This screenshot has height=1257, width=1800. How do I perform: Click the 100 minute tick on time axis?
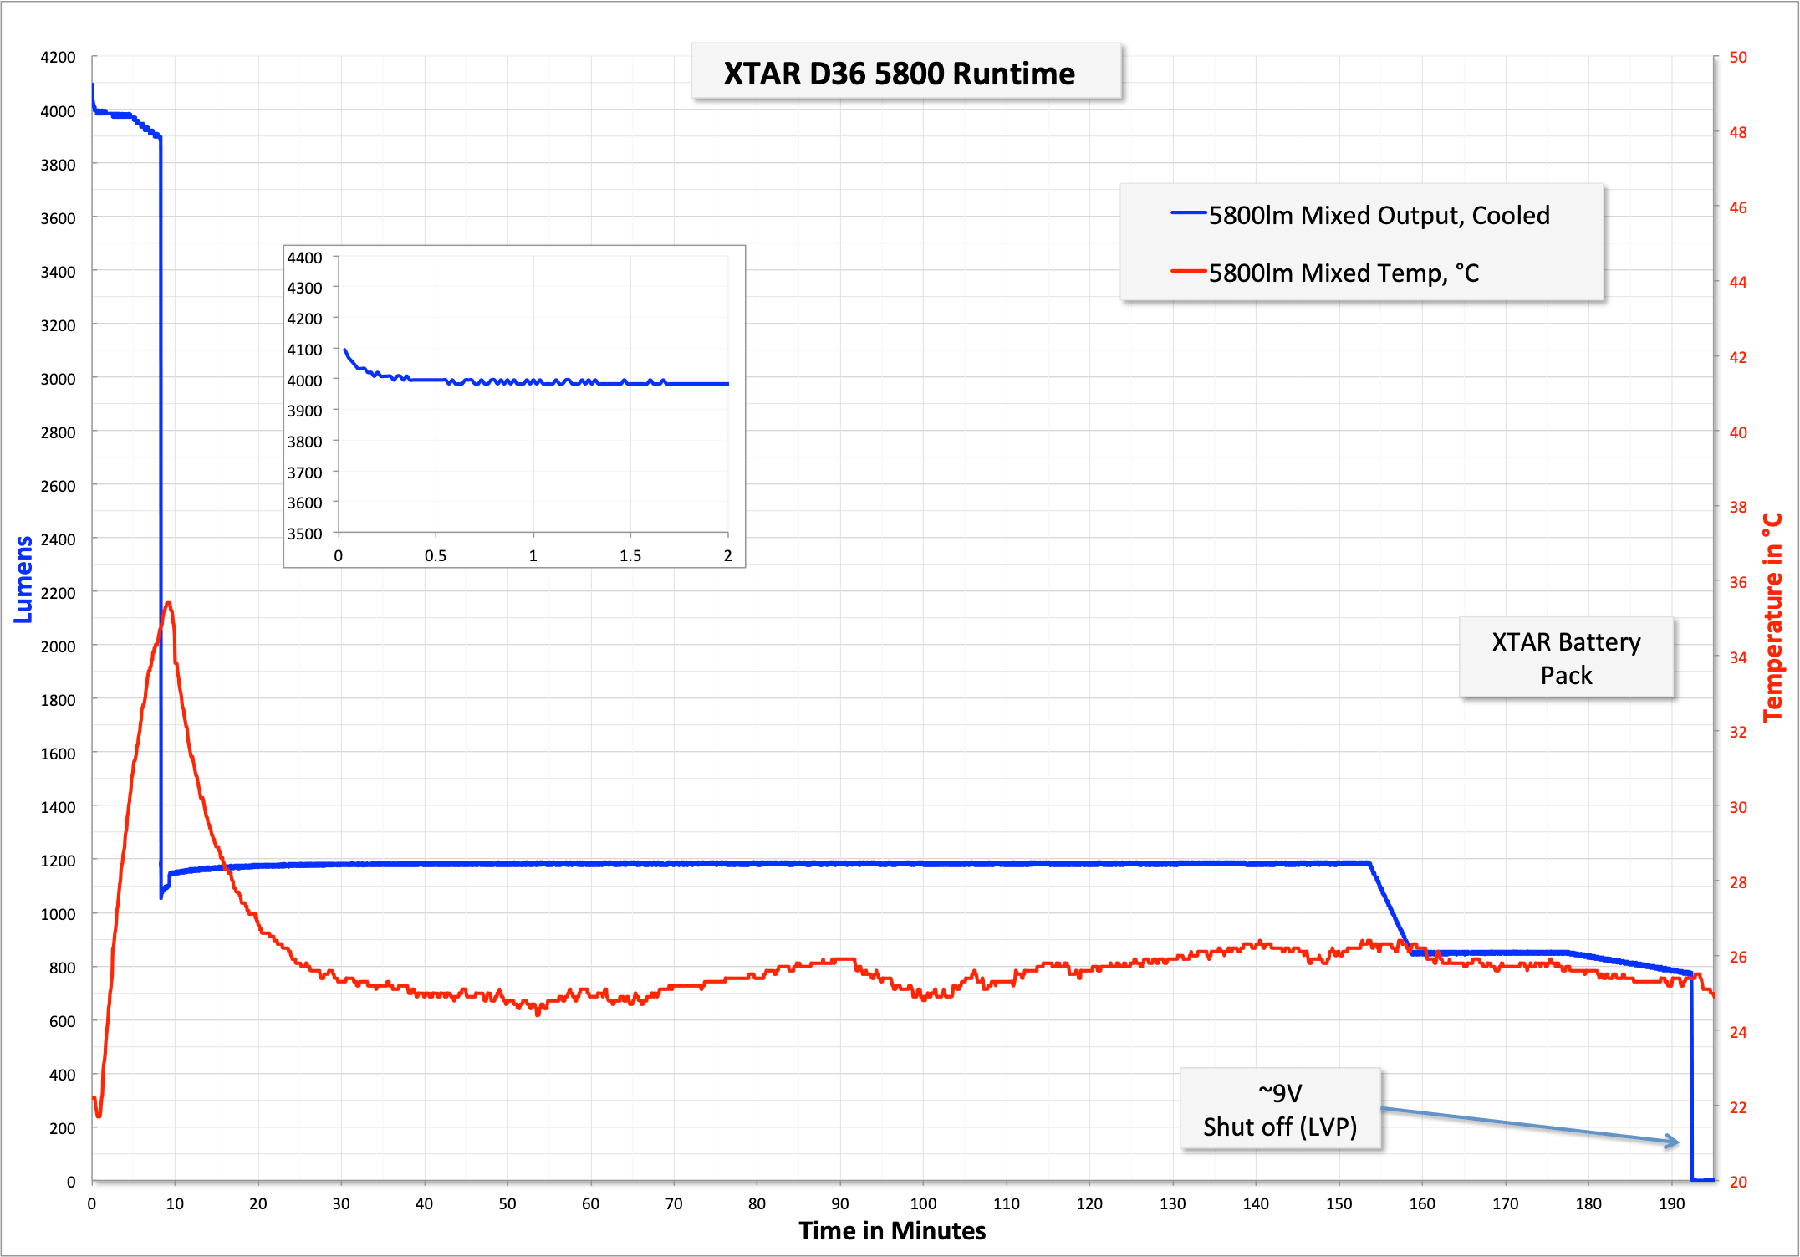(x=923, y=1203)
